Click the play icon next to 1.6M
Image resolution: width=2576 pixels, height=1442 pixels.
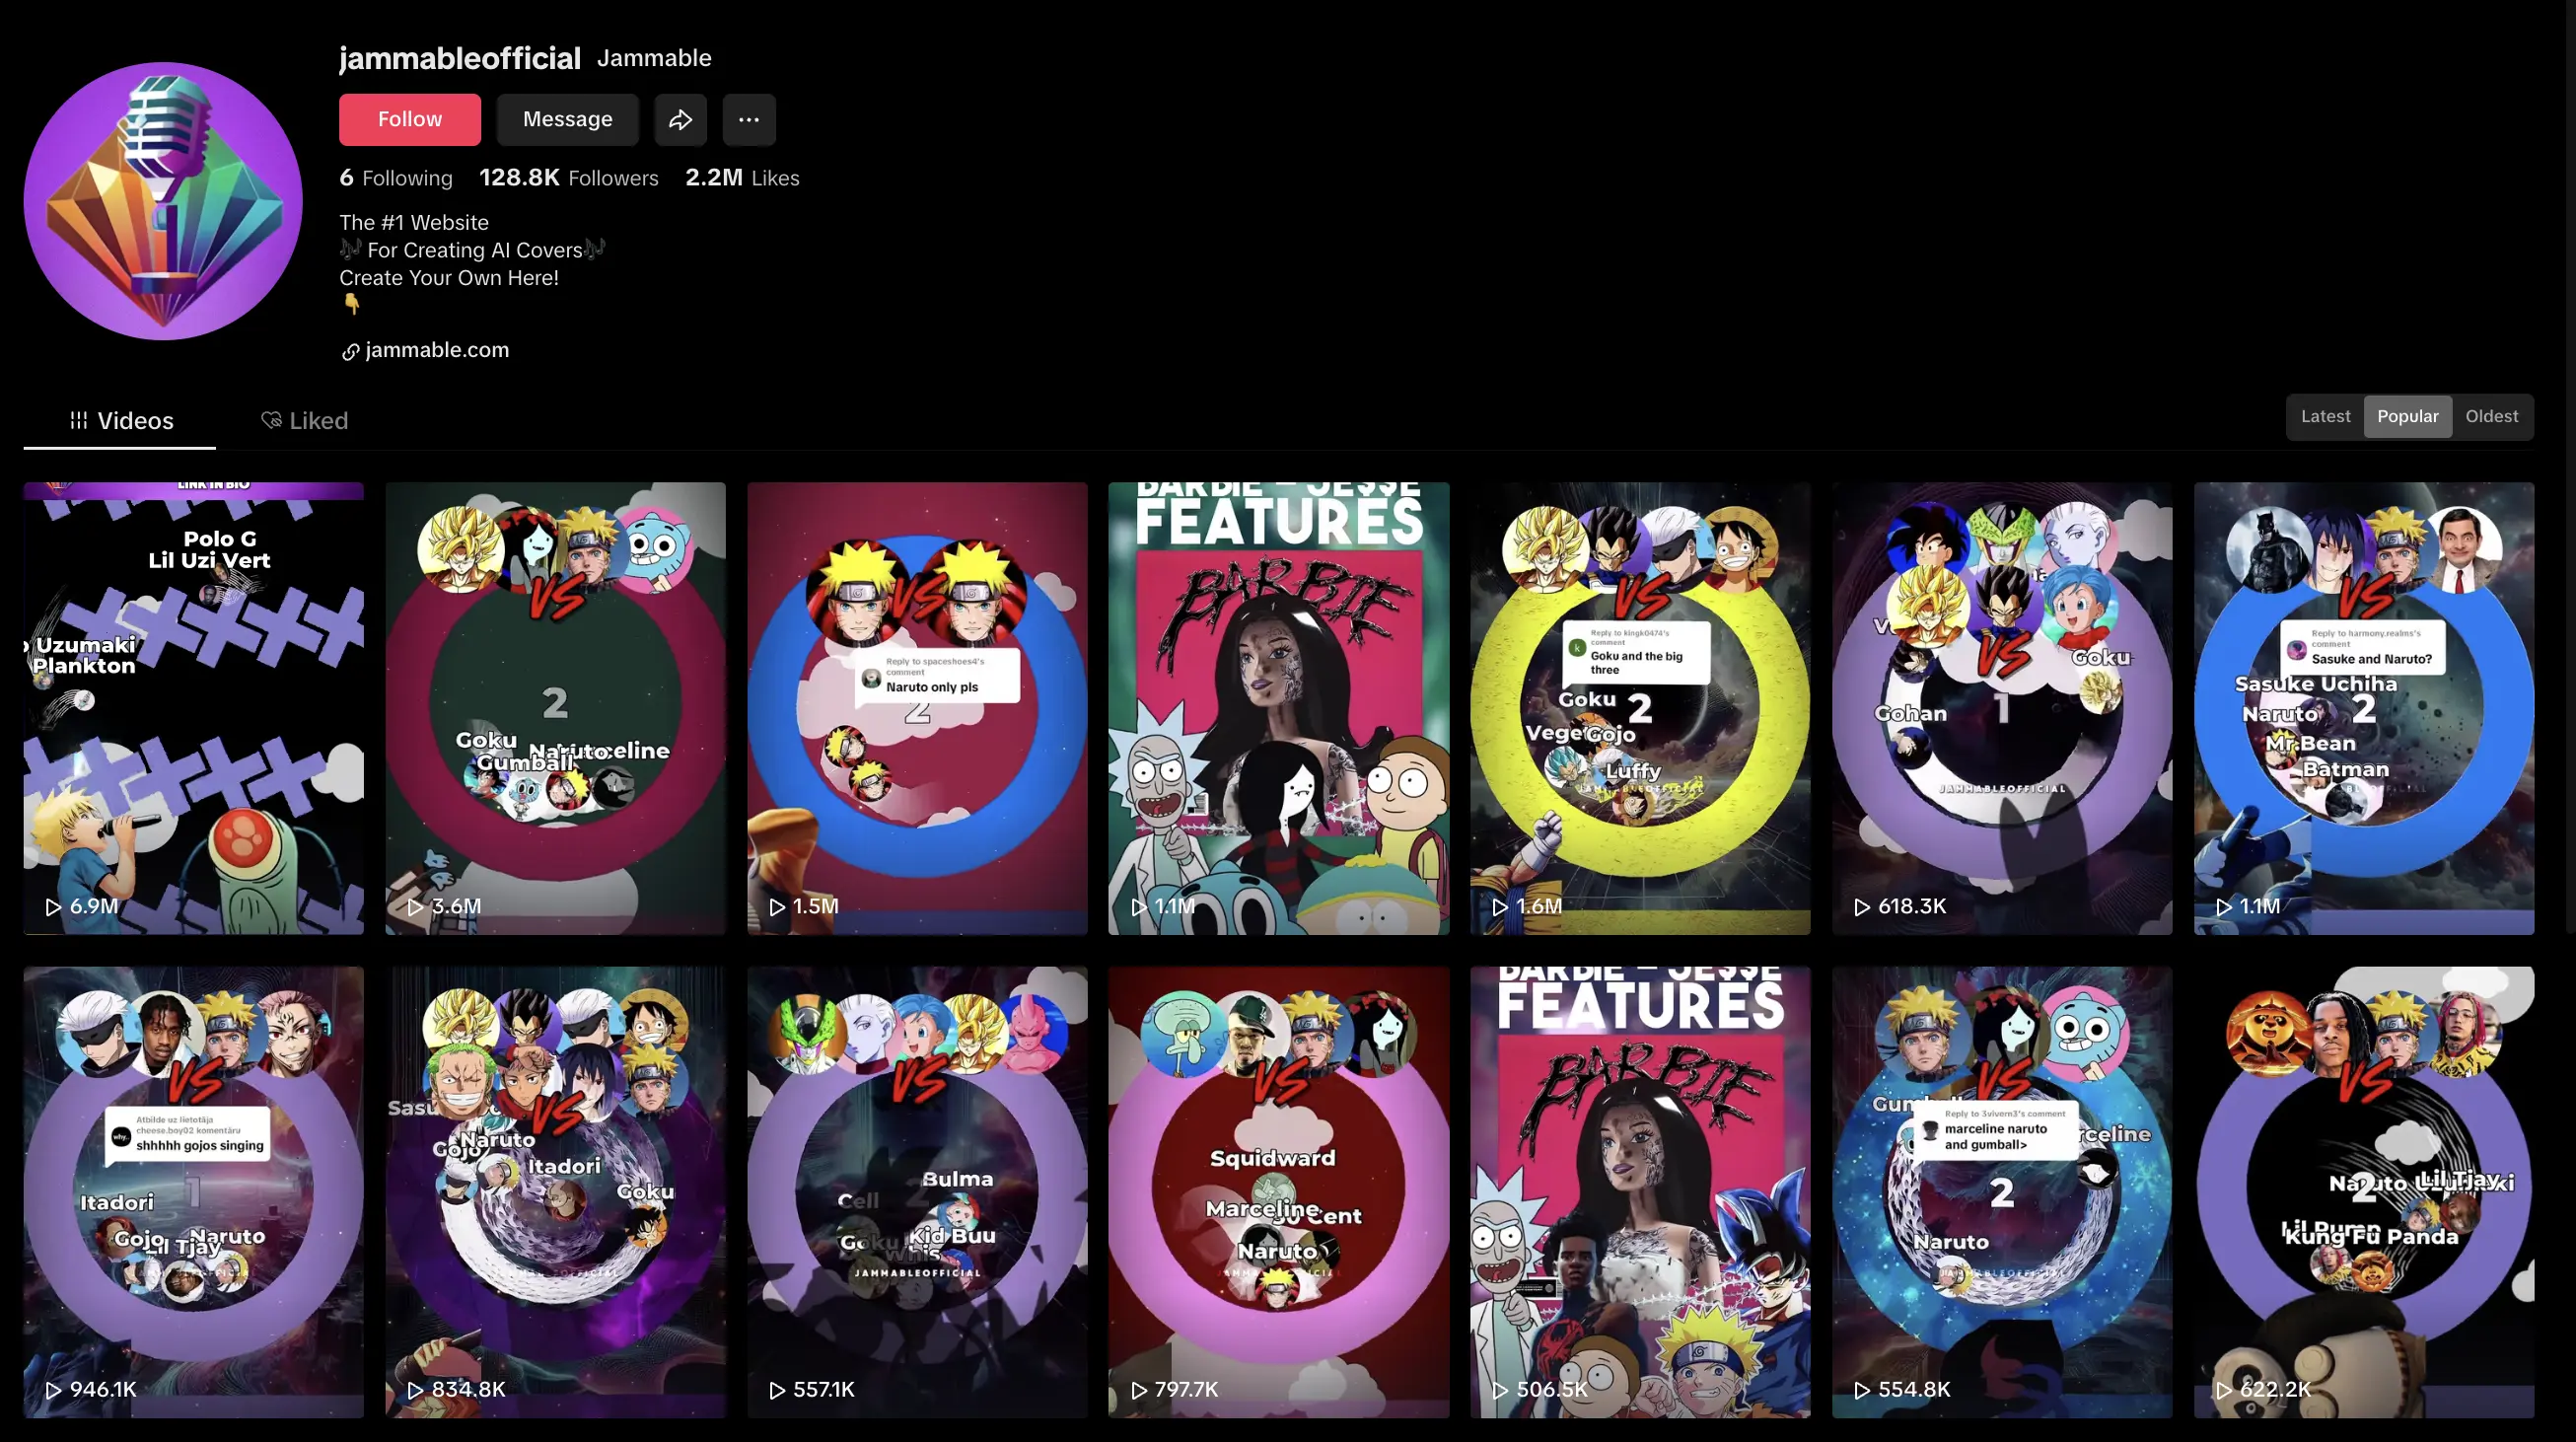pyautogui.click(x=1500, y=907)
